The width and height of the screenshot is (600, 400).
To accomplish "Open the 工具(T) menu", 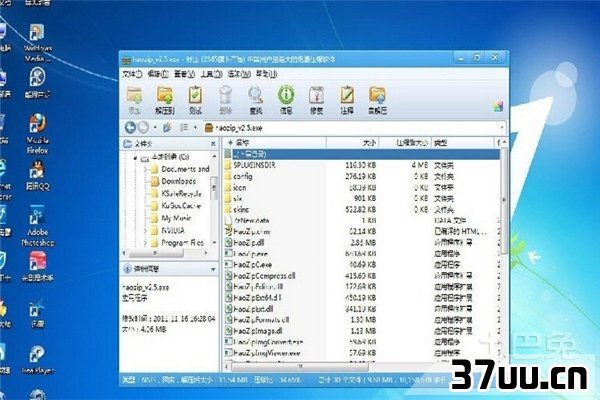I will coord(212,74).
